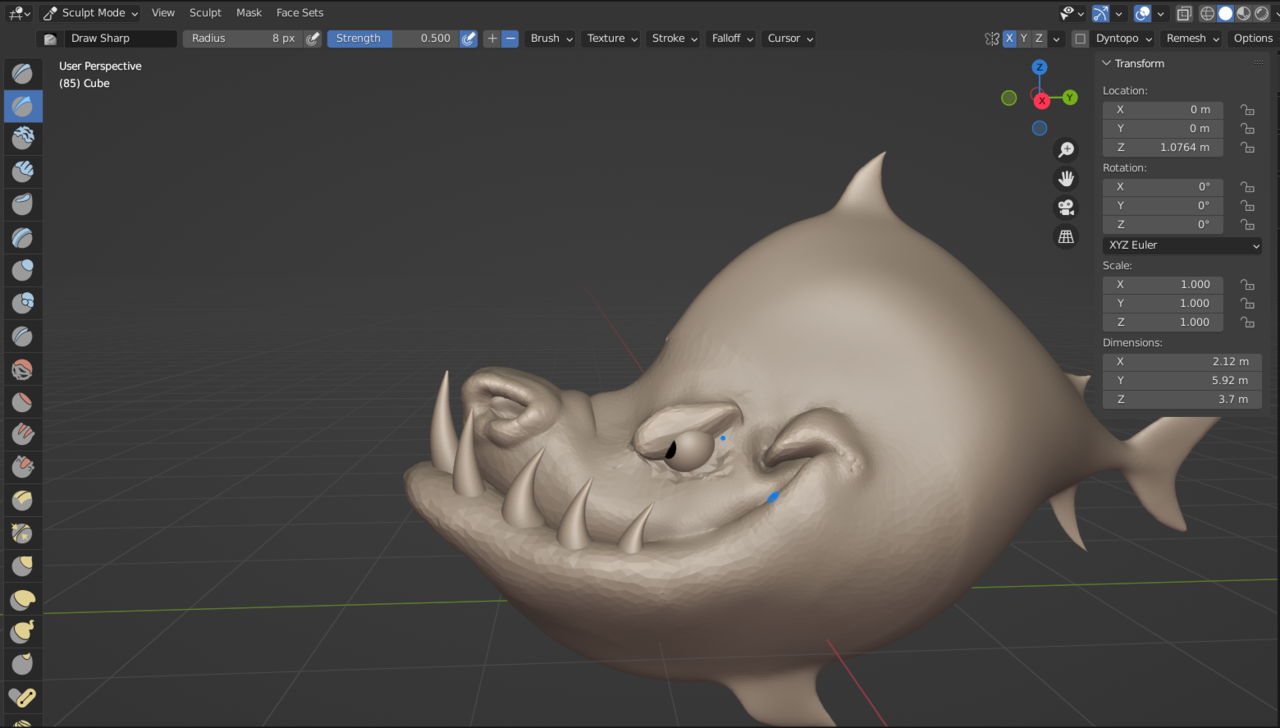Enable Y-axis symmetry

coord(1022,38)
